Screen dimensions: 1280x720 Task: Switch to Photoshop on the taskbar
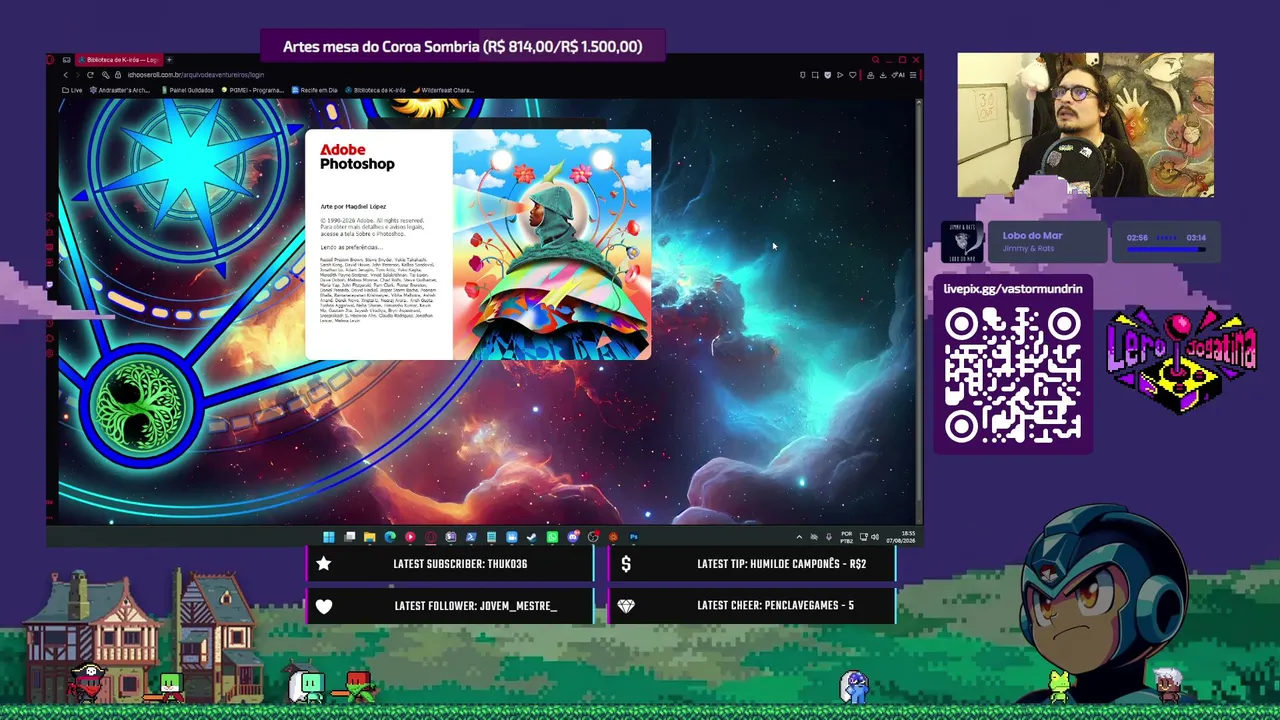[x=633, y=537]
